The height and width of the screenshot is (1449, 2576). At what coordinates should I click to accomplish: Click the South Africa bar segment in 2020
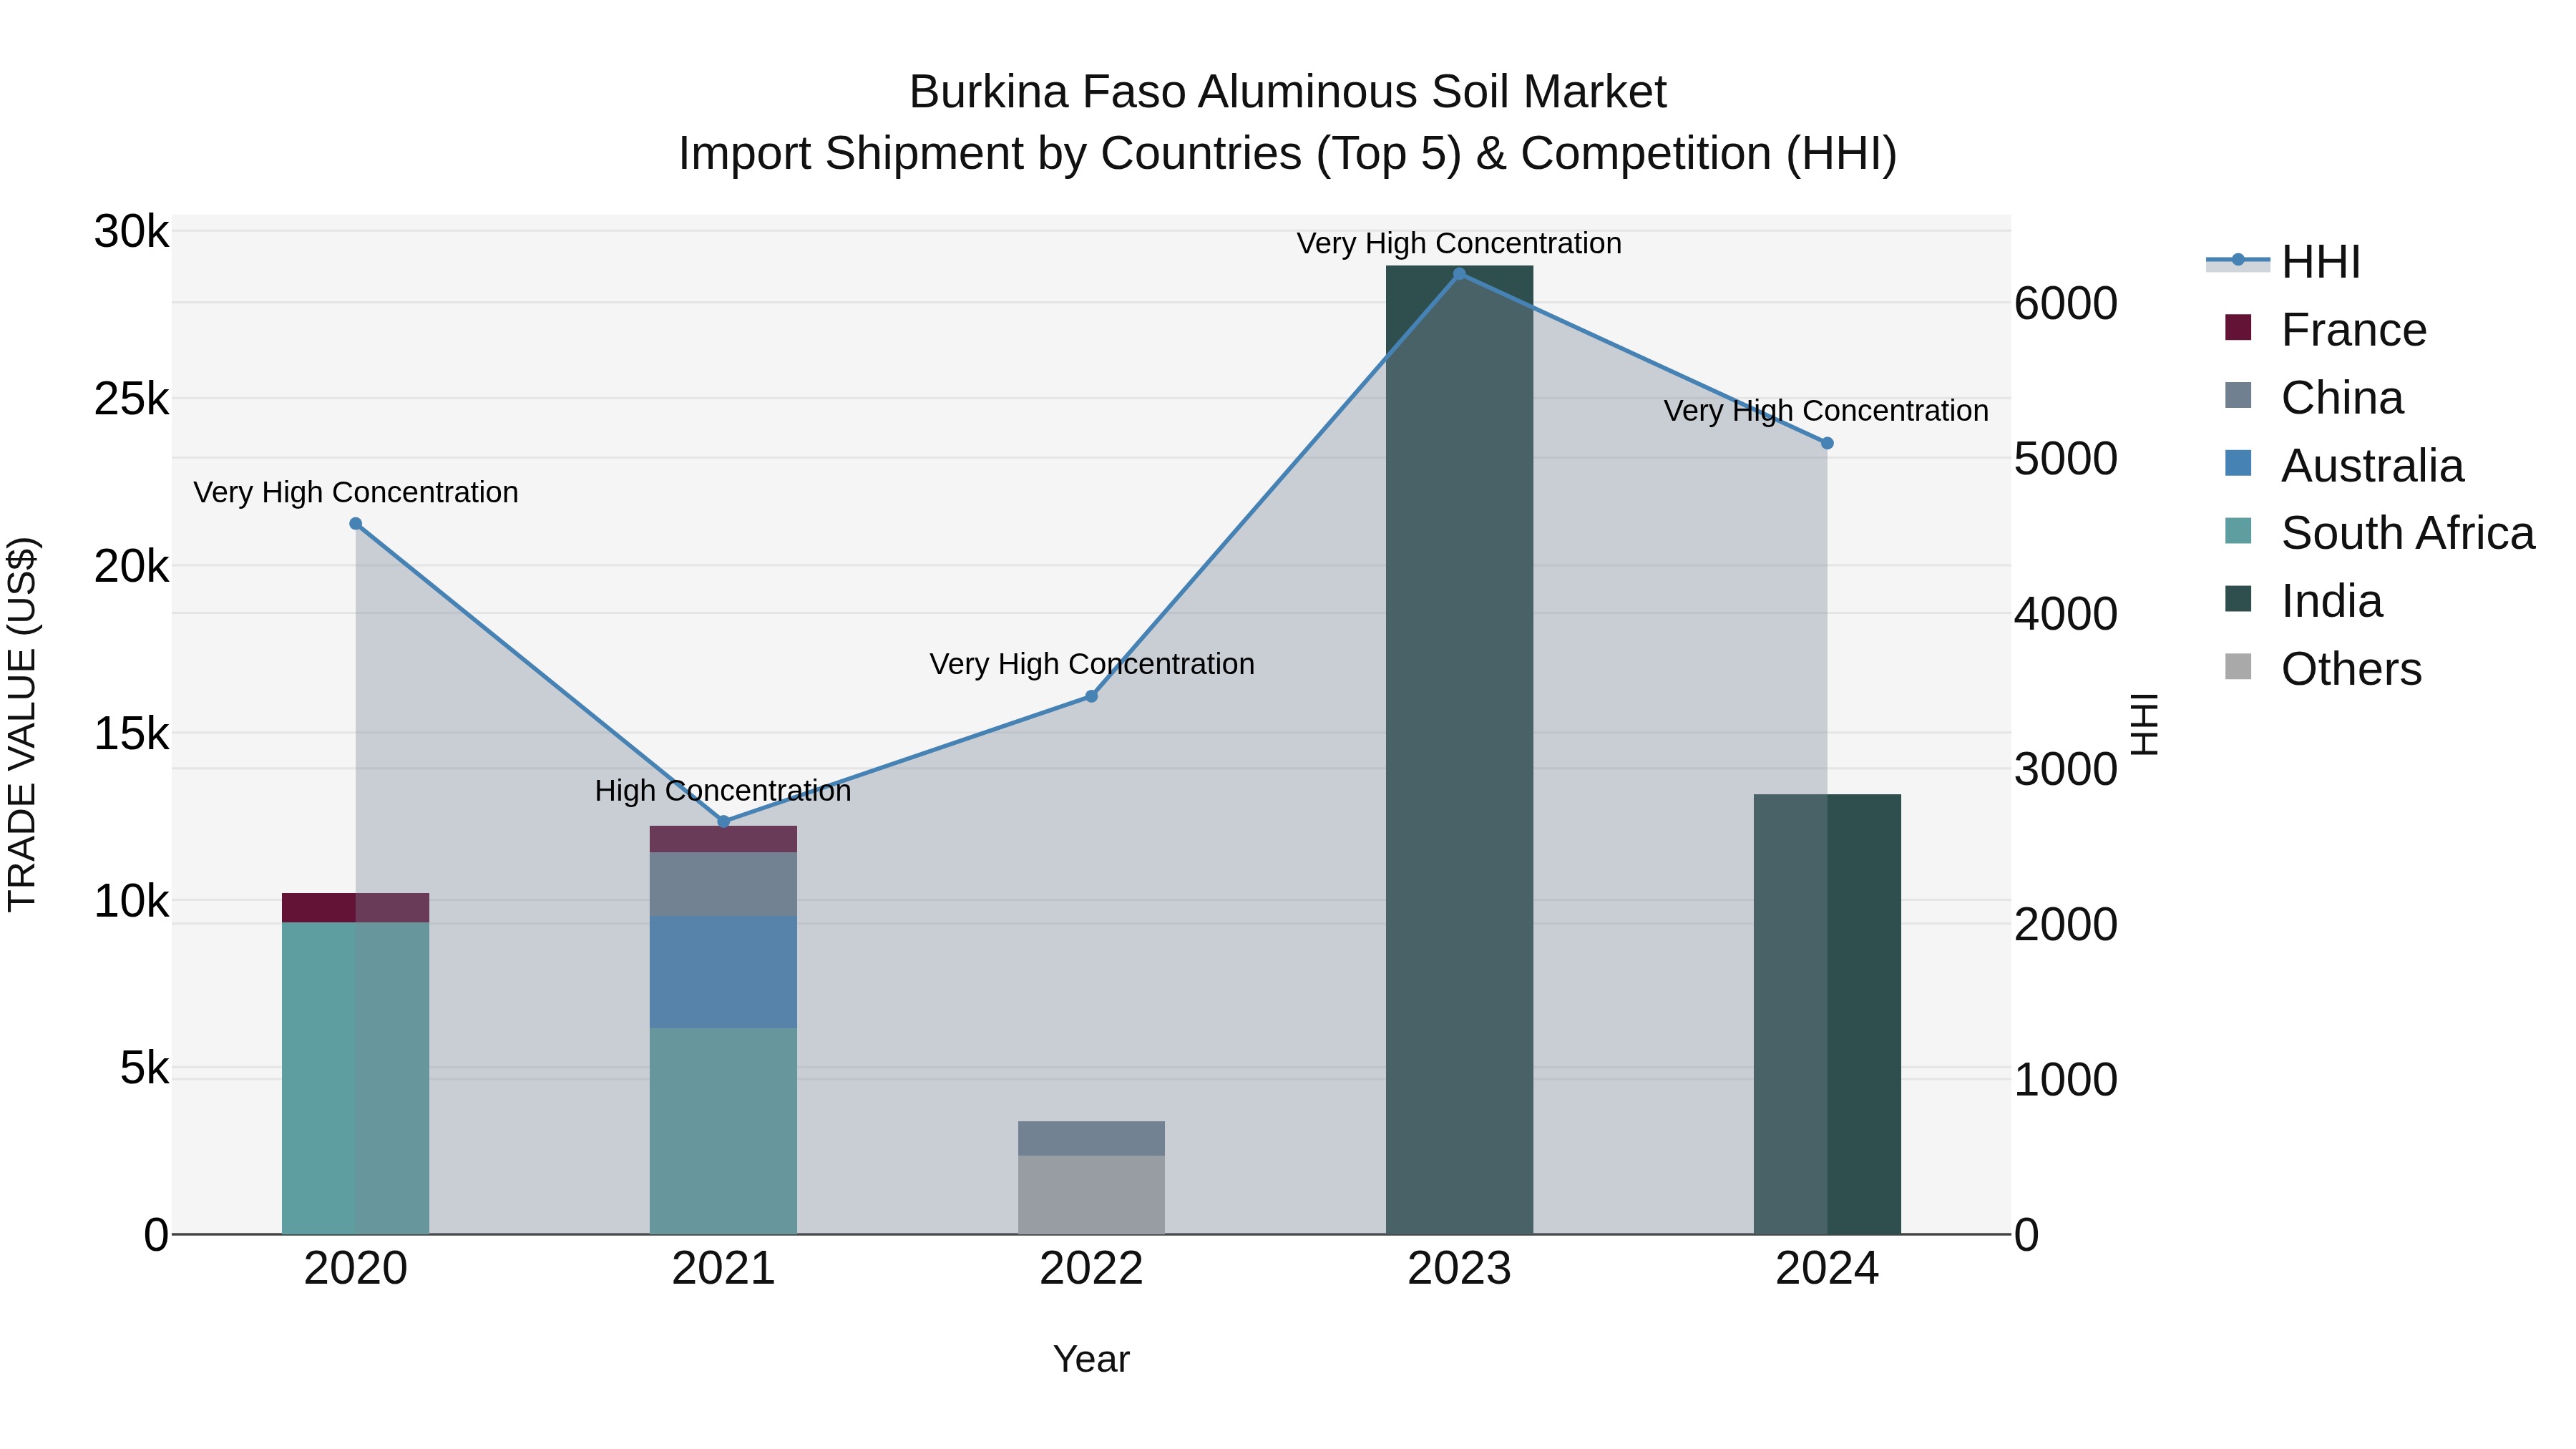click(x=355, y=1078)
